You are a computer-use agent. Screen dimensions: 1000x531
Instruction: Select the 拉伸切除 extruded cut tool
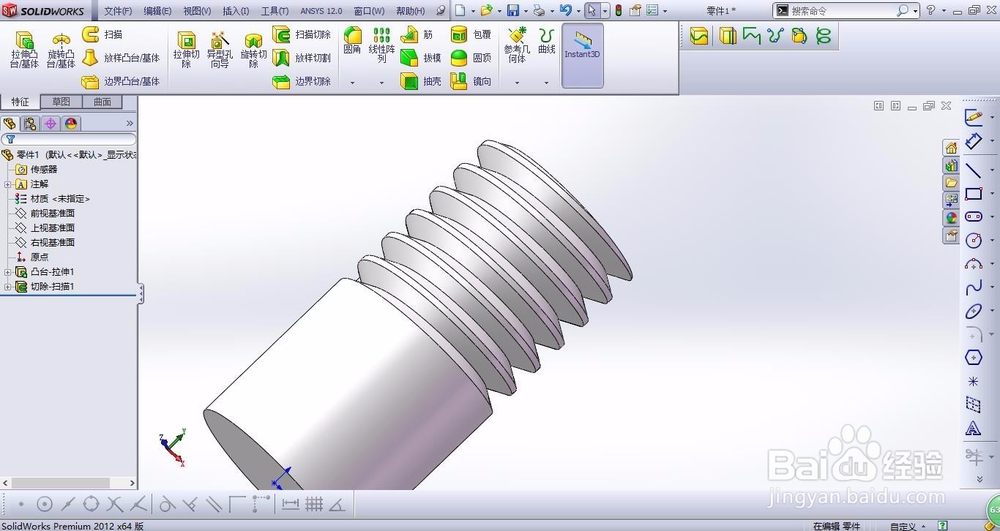[186, 50]
